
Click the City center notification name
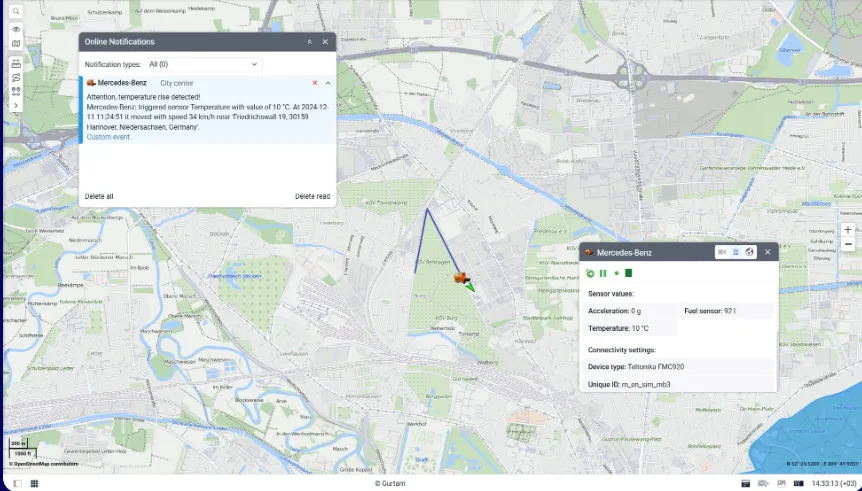[176, 83]
